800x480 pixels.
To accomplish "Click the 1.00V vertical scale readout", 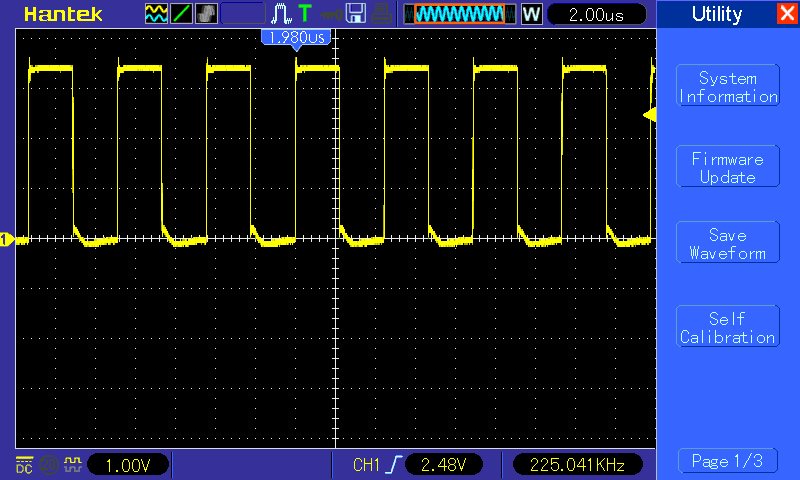I will click(128, 465).
